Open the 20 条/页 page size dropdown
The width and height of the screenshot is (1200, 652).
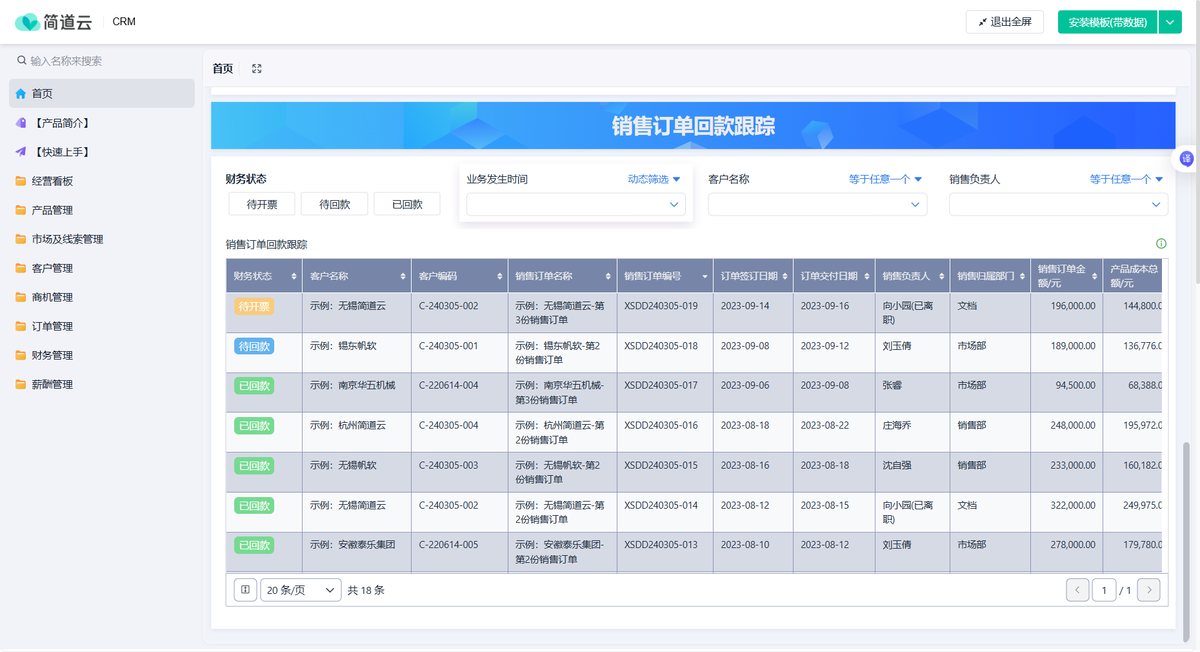pyautogui.click(x=301, y=590)
